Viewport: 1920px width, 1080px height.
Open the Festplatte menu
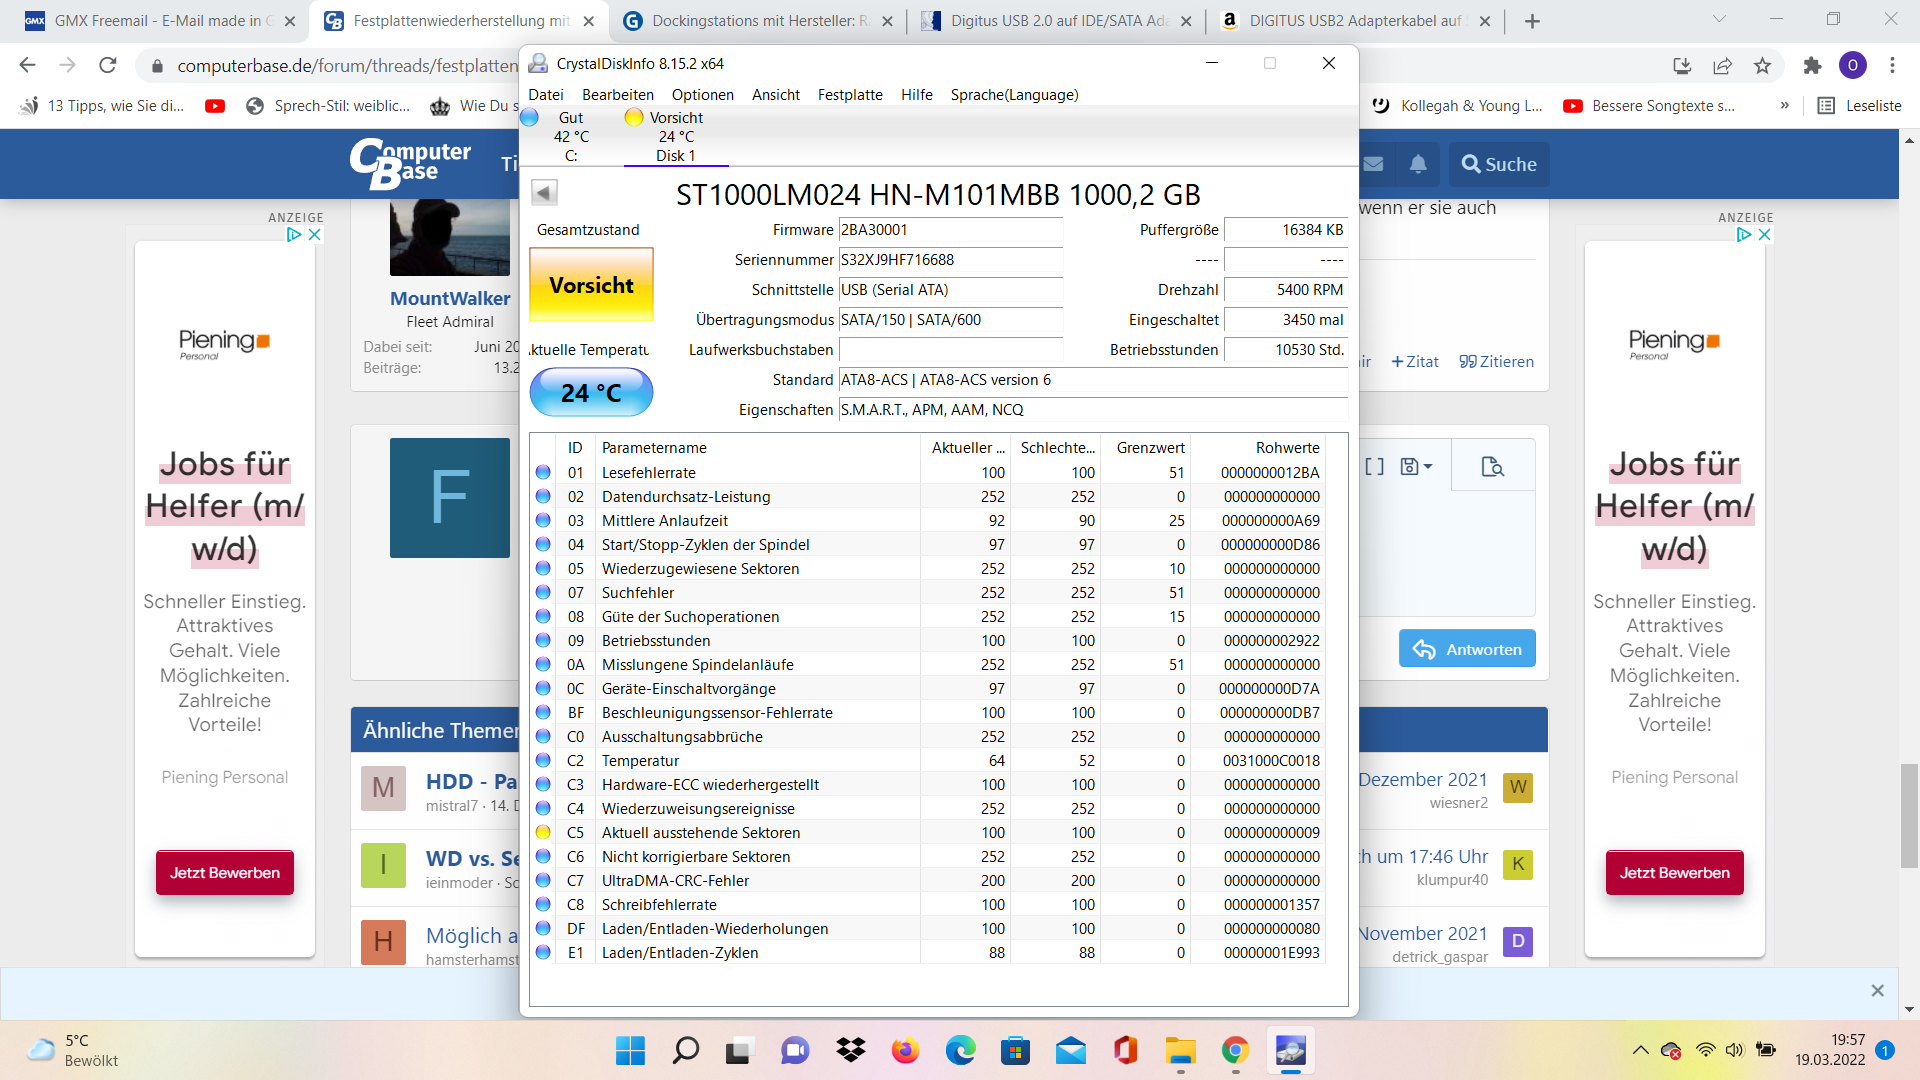click(x=849, y=95)
